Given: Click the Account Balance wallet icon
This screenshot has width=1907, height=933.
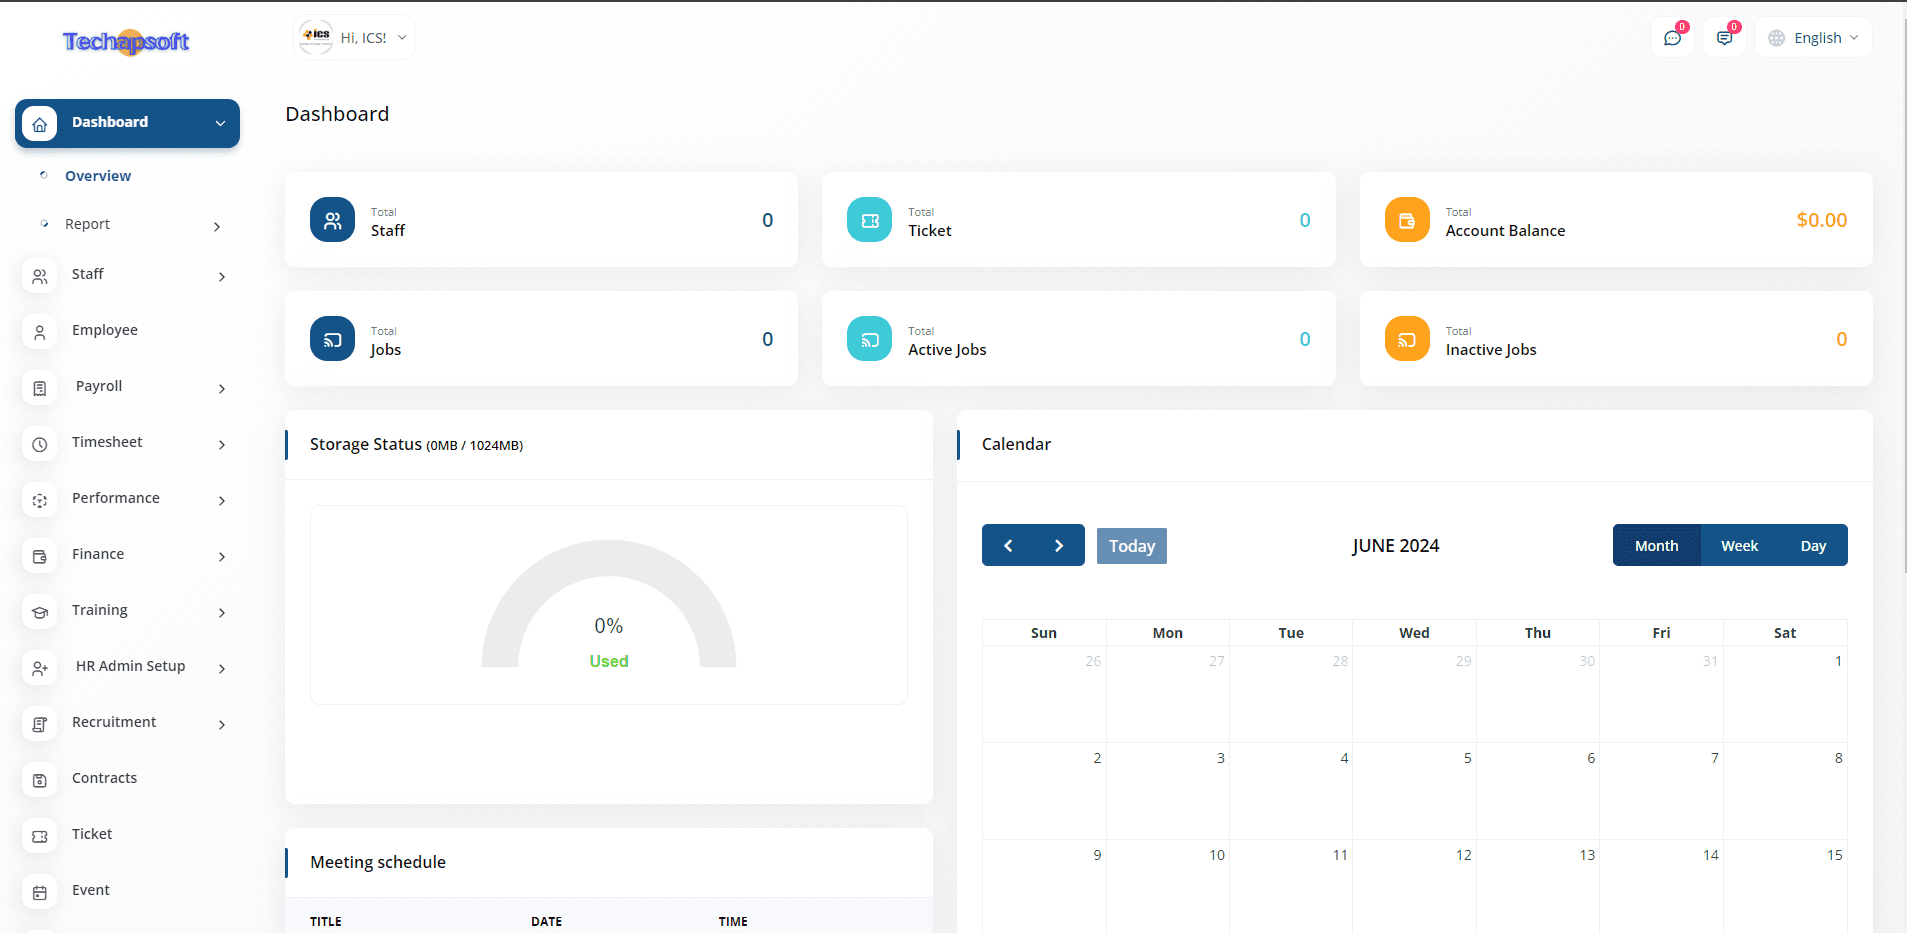Looking at the screenshot, I should (1406, 220).
